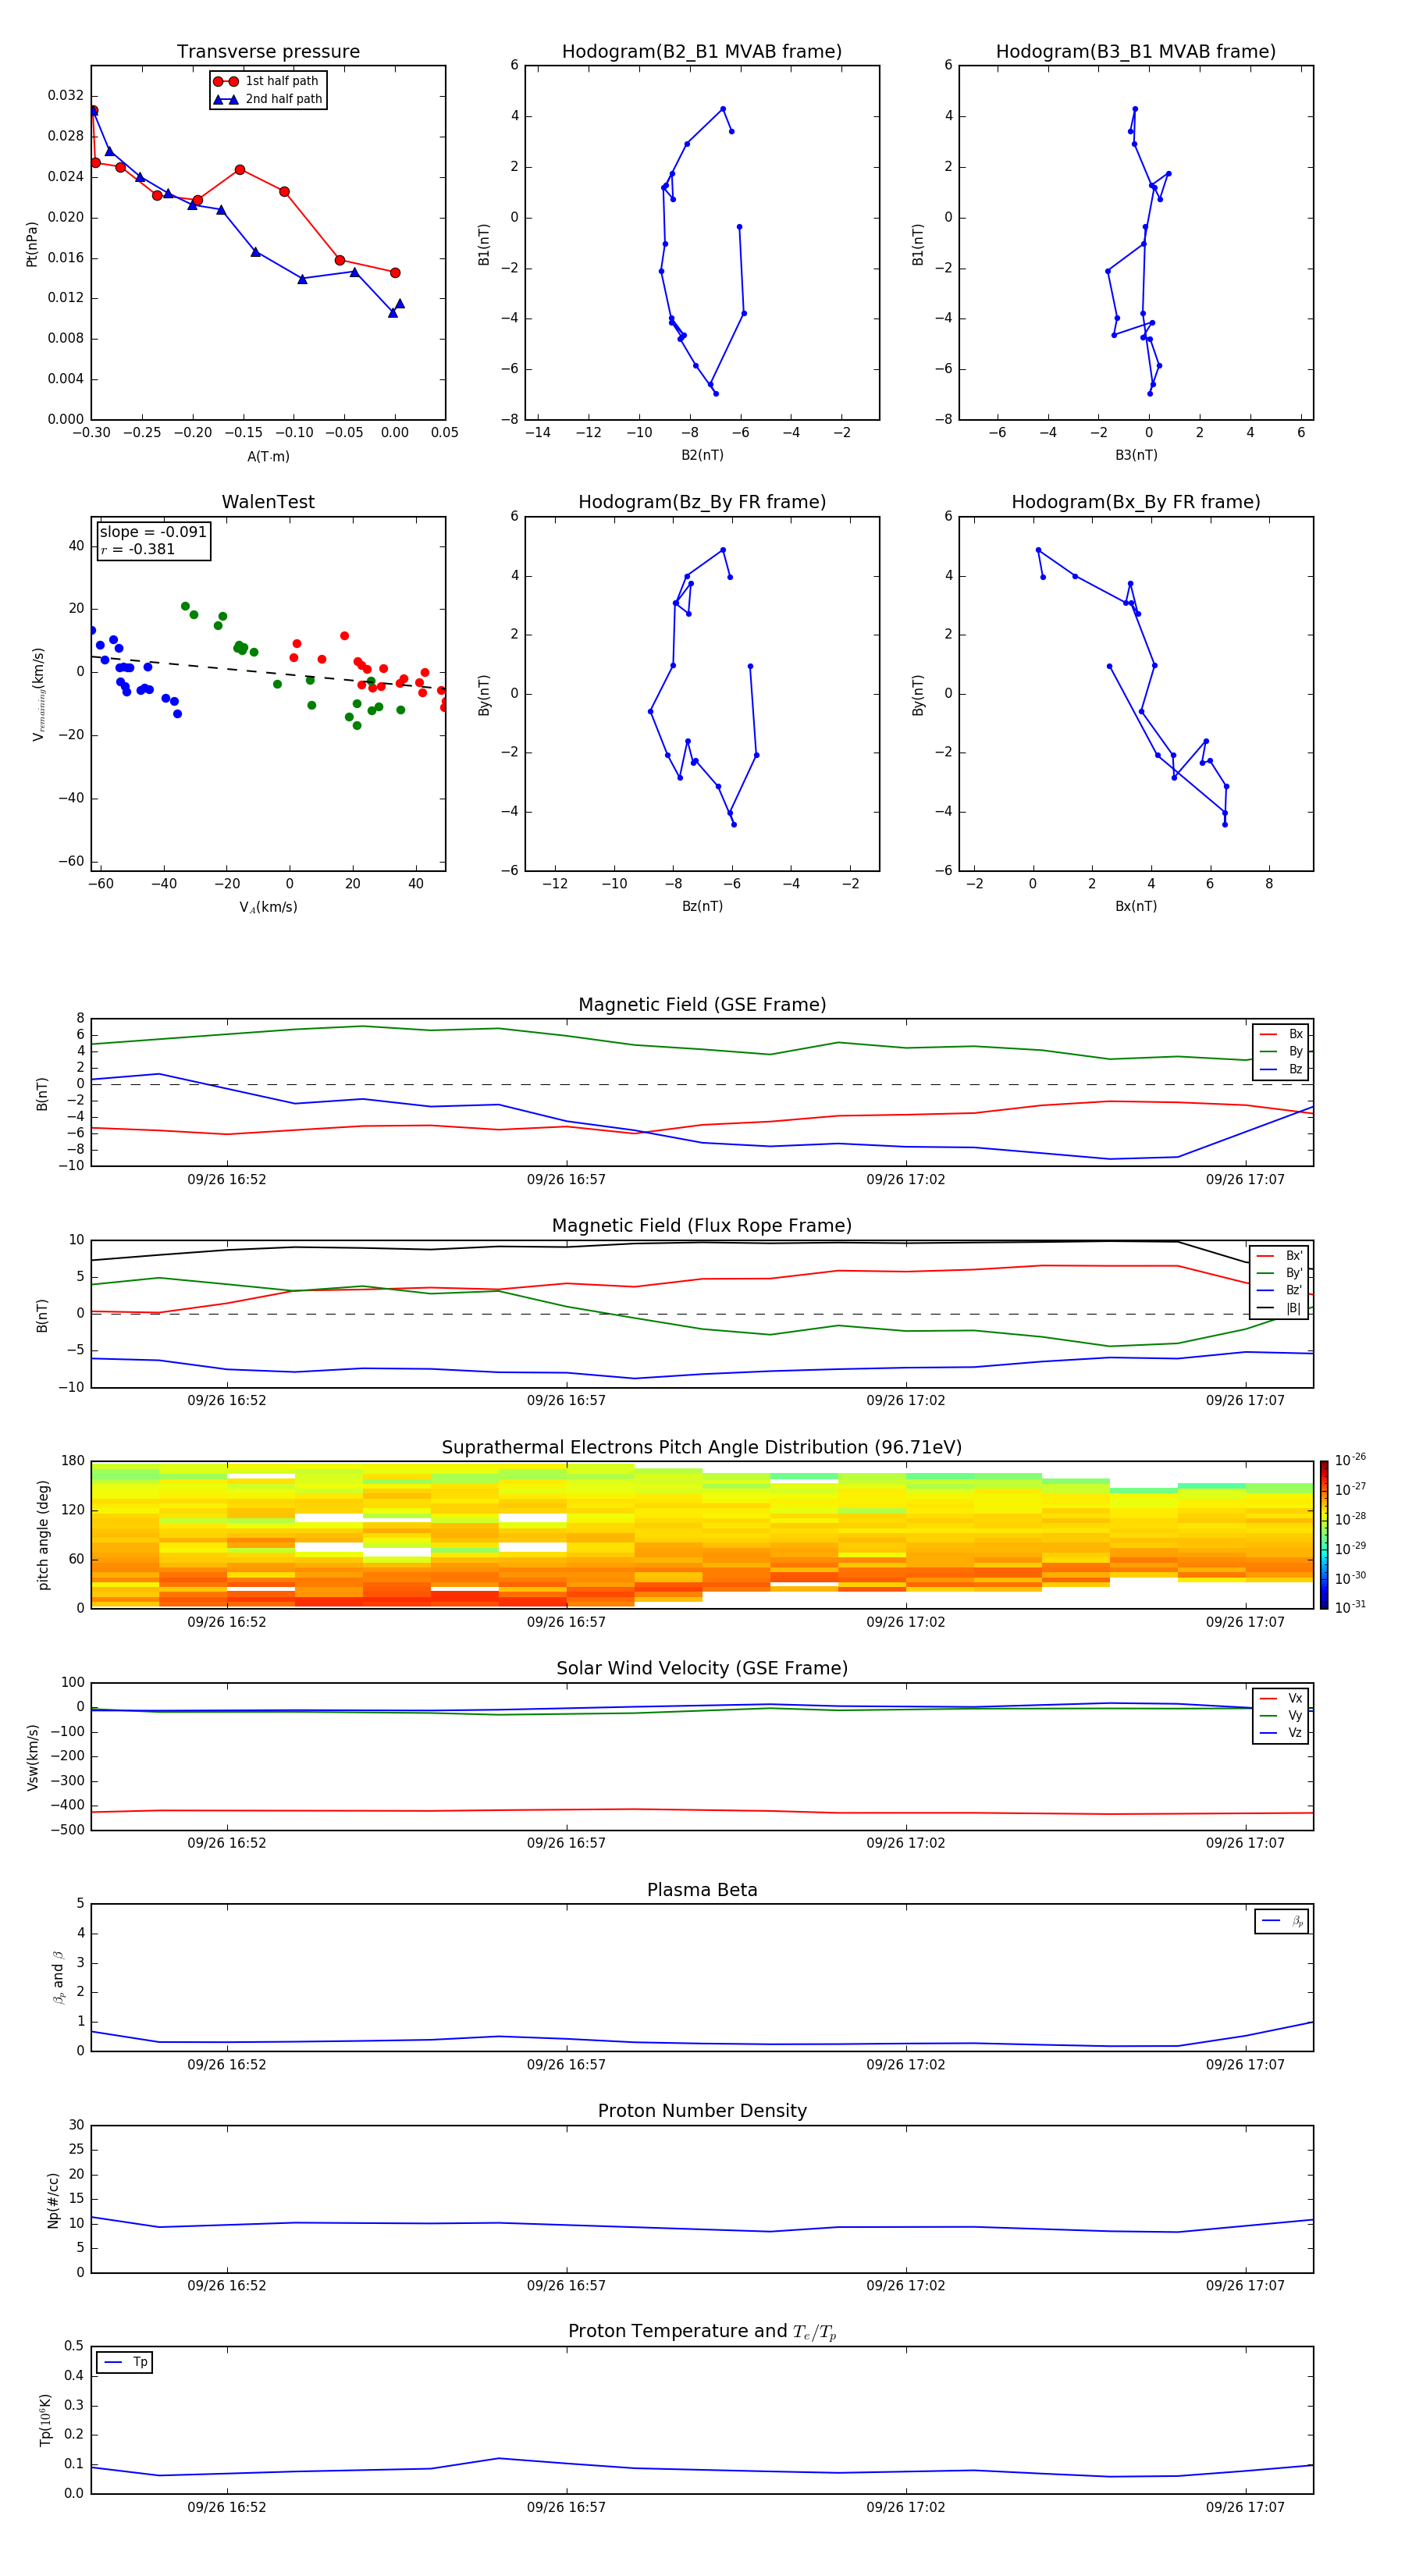Select the "r = -0.381" annotation

tap(138, 549)
